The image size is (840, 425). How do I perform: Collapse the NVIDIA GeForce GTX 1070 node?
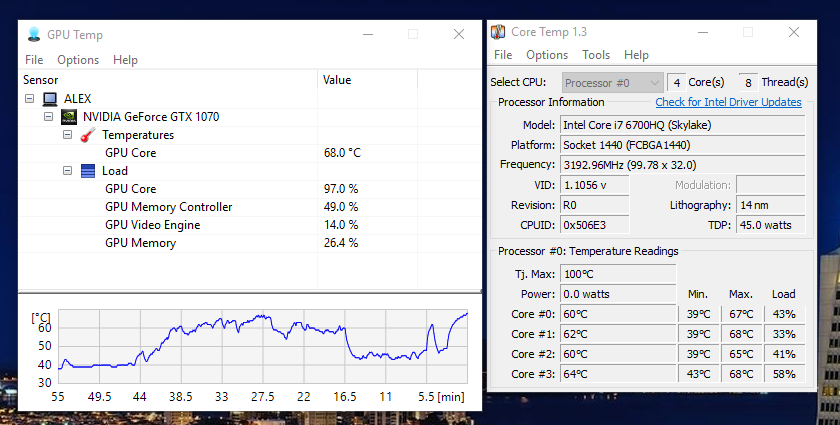tap(49, 117)
